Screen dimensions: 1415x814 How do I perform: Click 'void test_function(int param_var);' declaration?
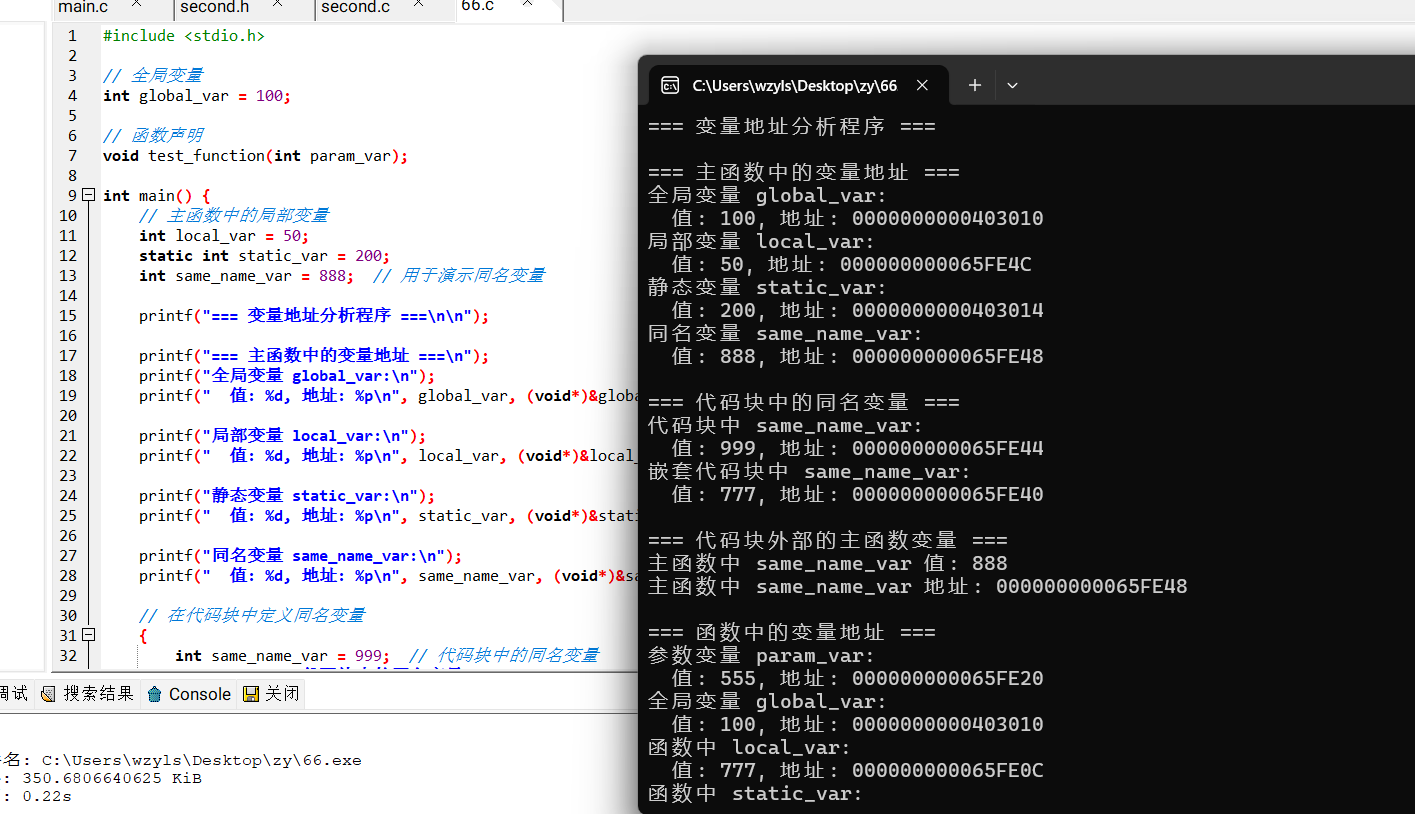[256, 156]
